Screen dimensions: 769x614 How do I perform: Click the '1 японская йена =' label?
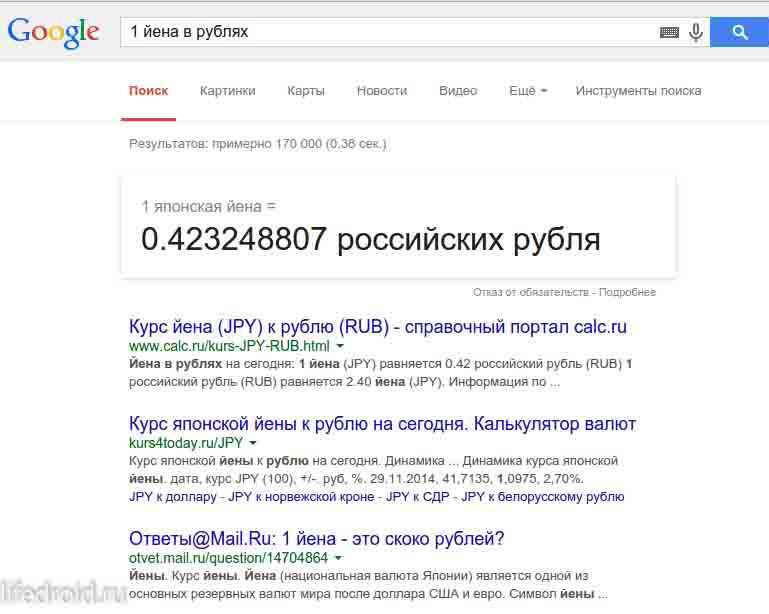pos(209,207)
